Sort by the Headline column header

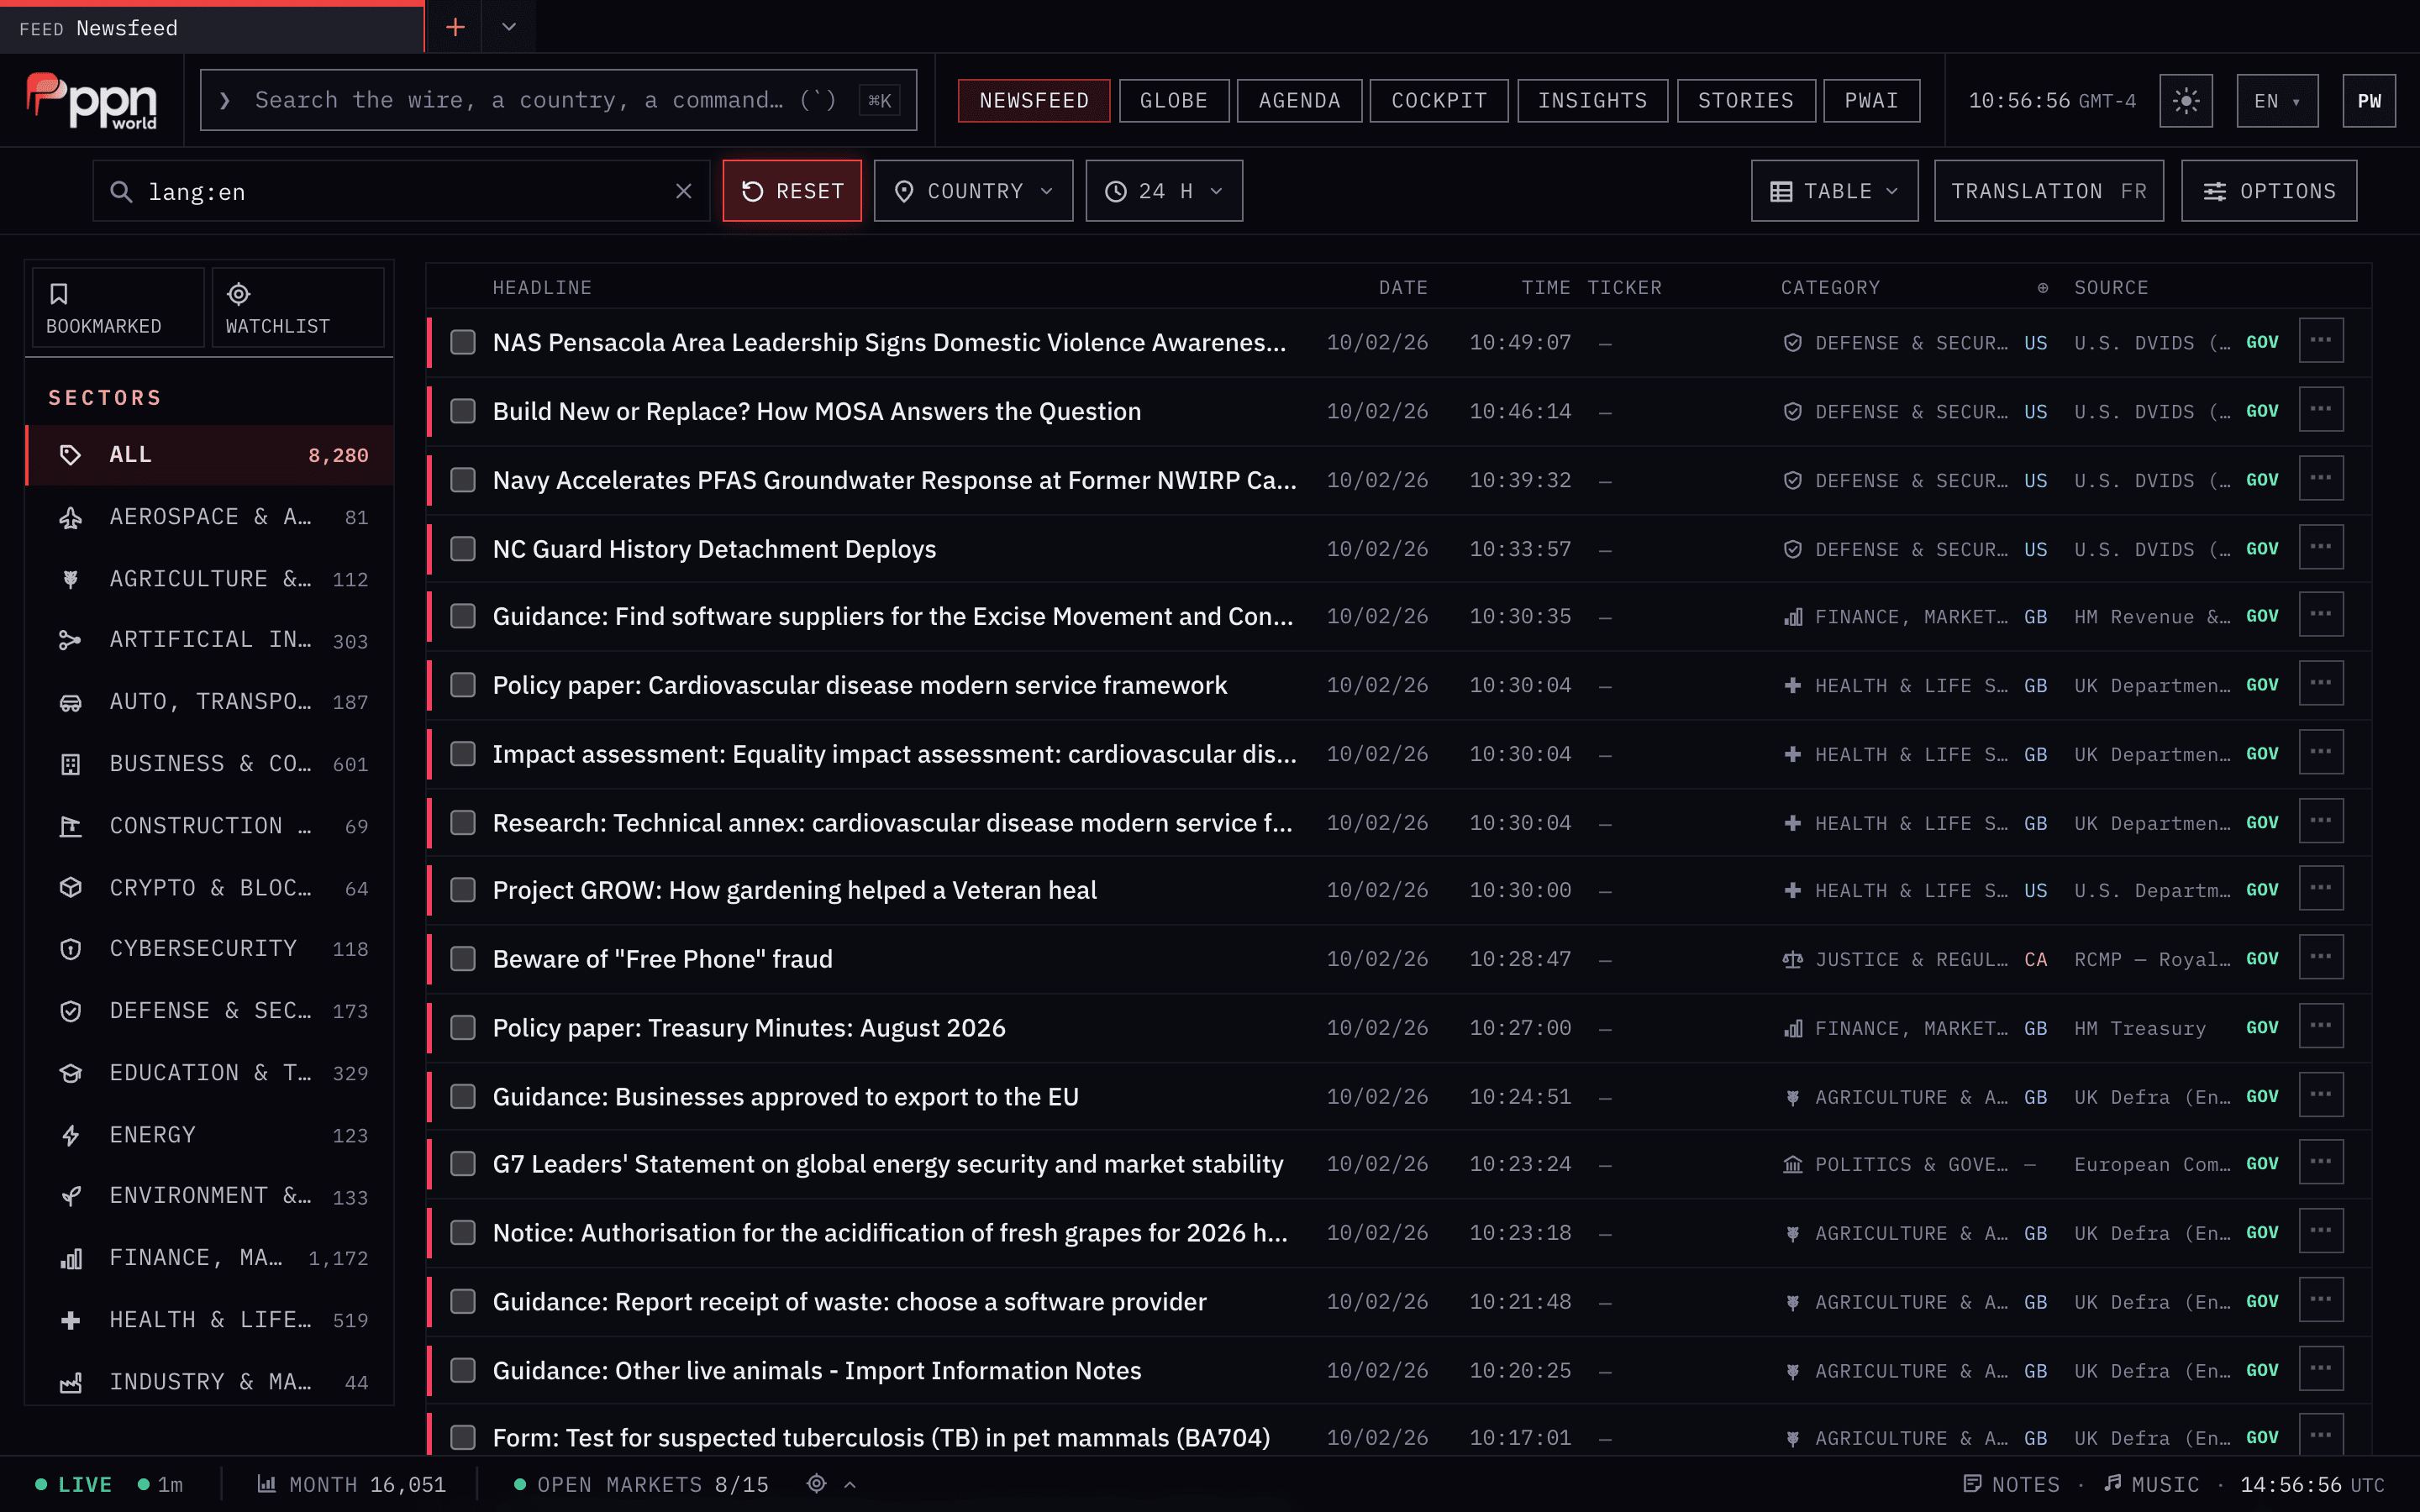click(542, 288)
